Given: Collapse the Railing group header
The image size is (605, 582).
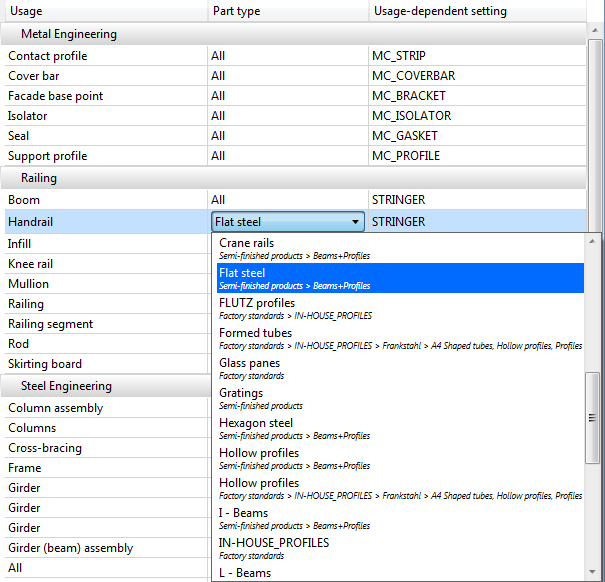Looking at the screenshot, I should (x=39, y=178).
